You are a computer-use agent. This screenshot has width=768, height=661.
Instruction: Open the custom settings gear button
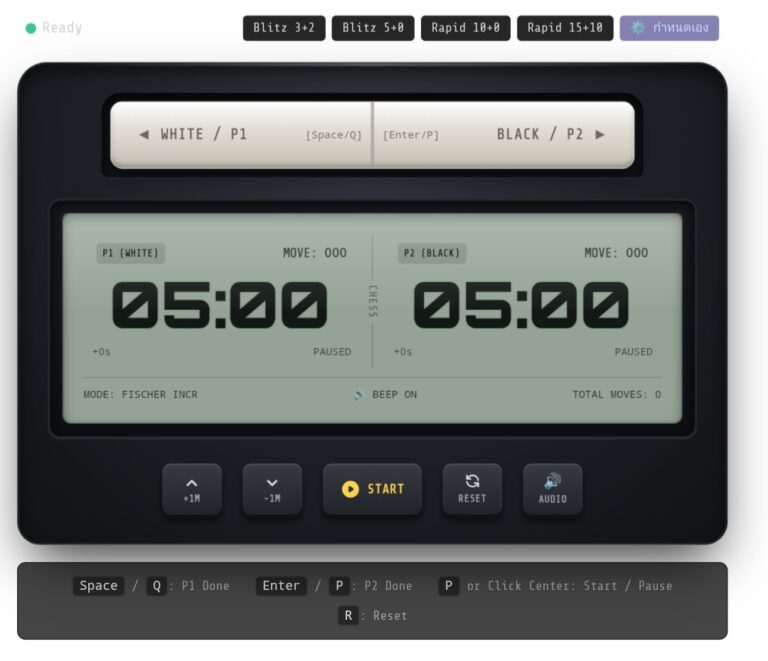pos(669,28)
